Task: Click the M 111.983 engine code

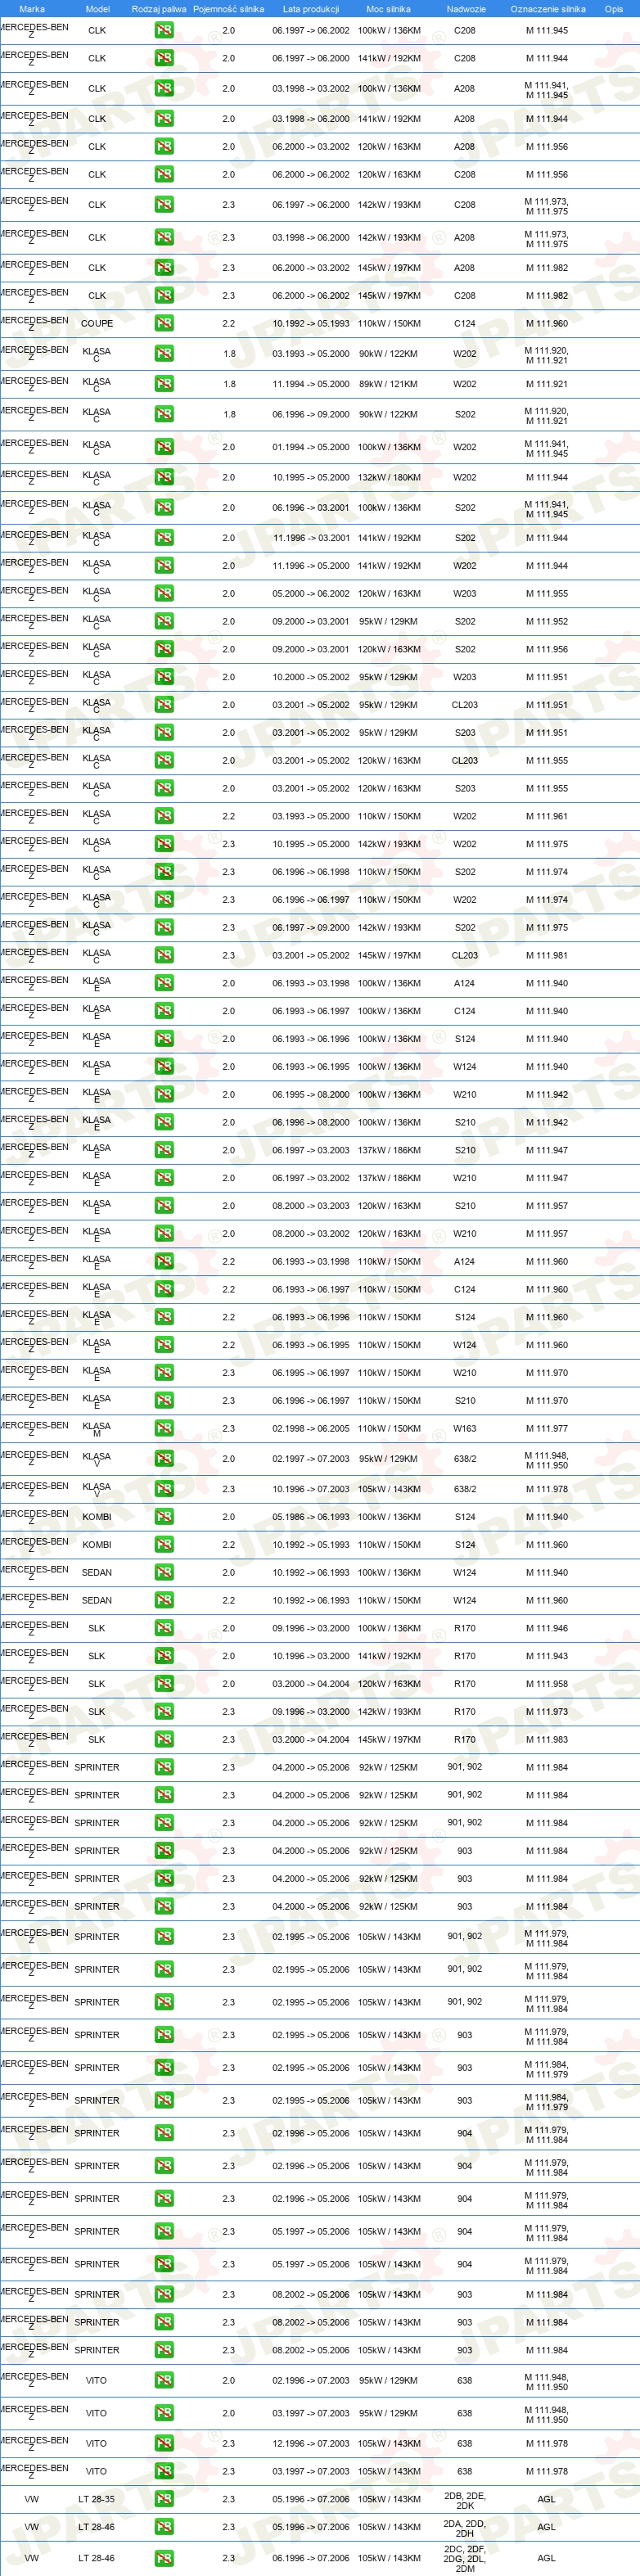Action: (547, 1739)
